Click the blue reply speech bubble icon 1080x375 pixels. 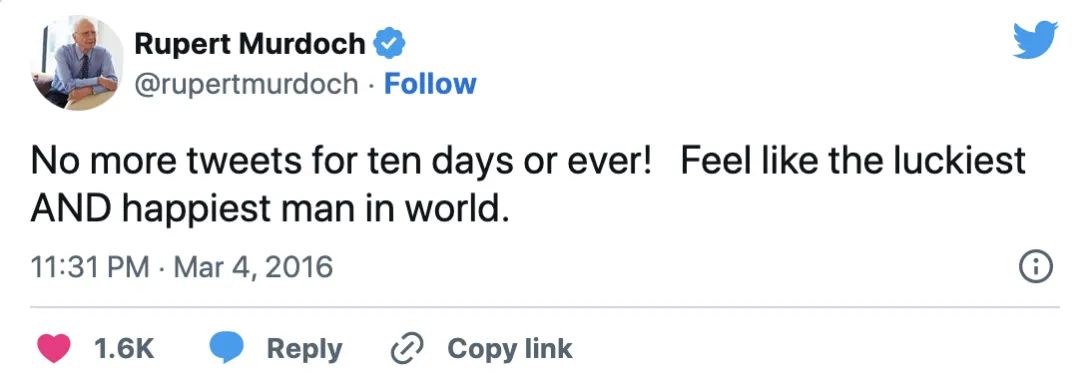227,348
